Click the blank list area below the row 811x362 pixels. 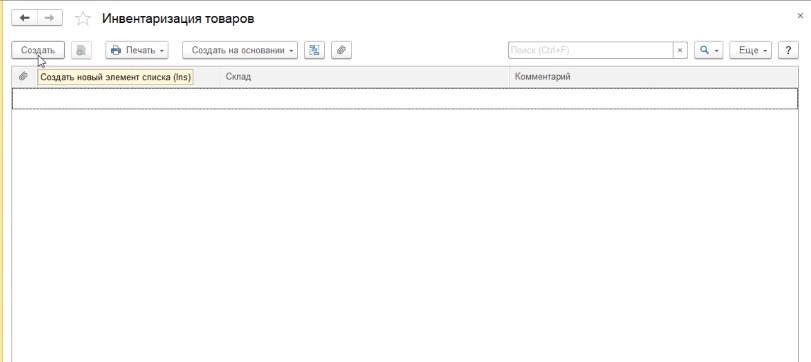point(405,235)
